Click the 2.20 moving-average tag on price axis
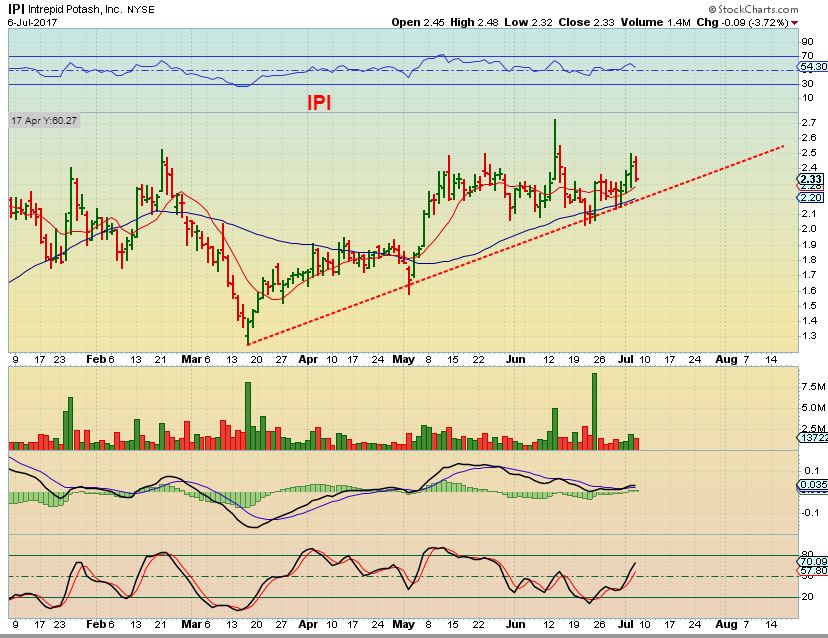This screenshot has height=638, width=828. (811, 198)
